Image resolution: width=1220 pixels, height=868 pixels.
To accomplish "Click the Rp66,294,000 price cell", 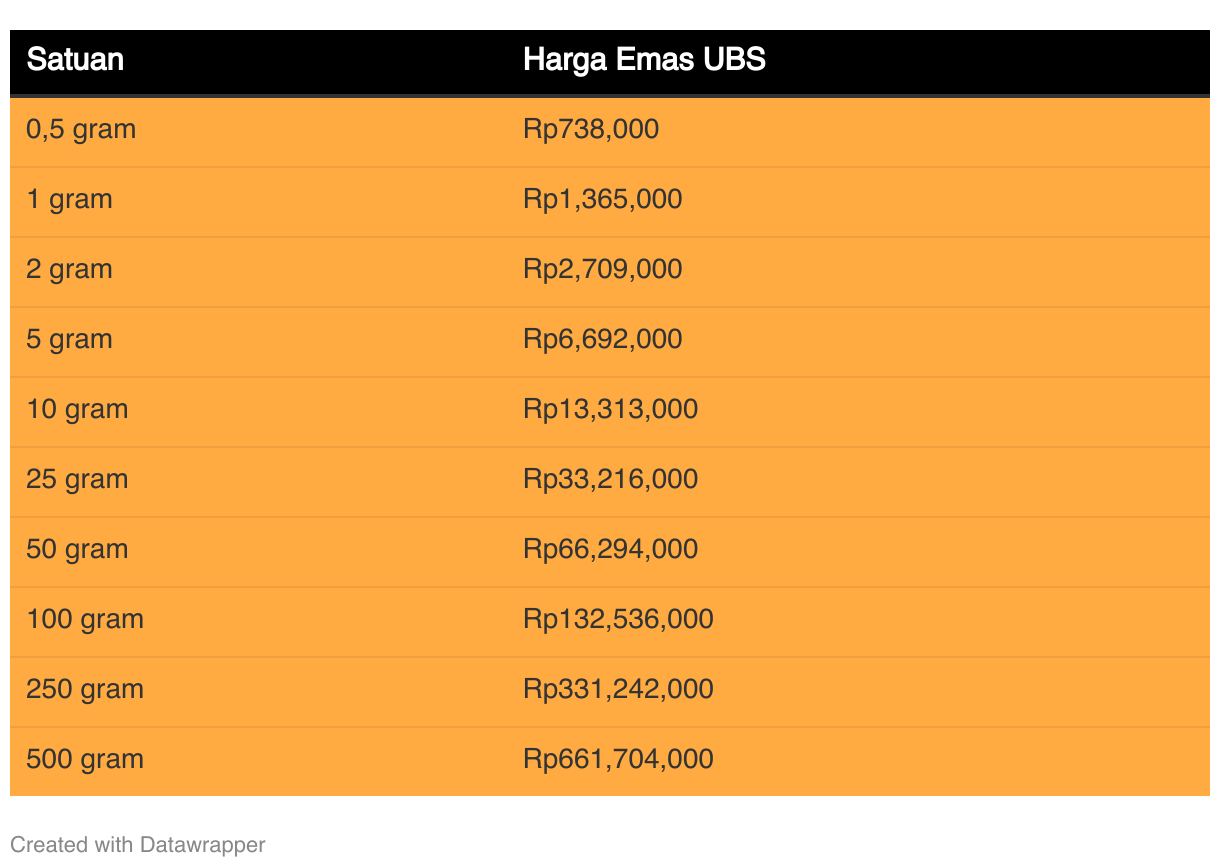I will pyautogui.click(x=610, y=550).
